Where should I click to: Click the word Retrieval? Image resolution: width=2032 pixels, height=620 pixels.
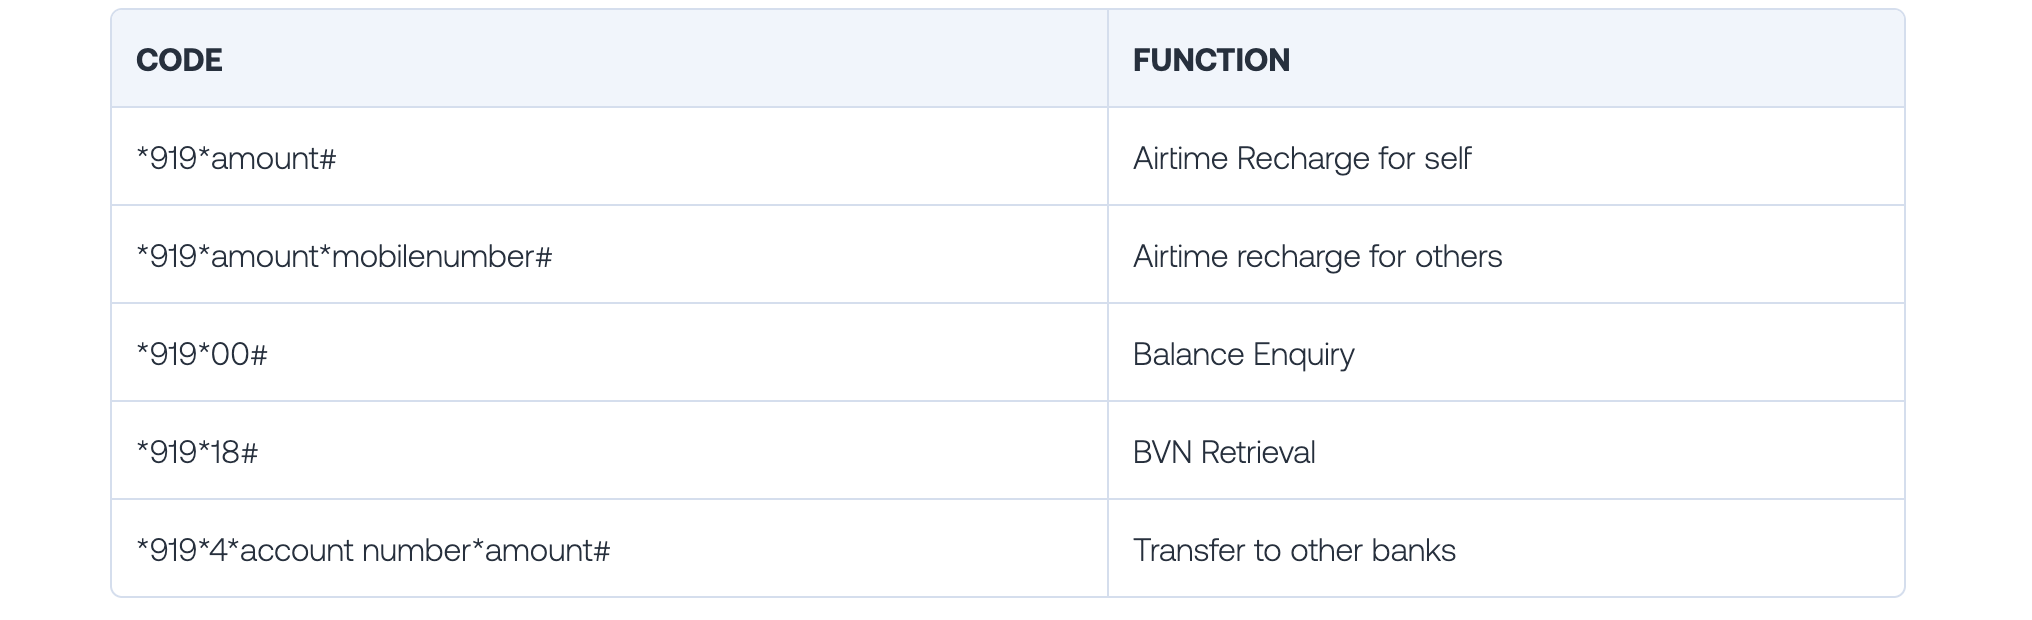(1258, 452)
